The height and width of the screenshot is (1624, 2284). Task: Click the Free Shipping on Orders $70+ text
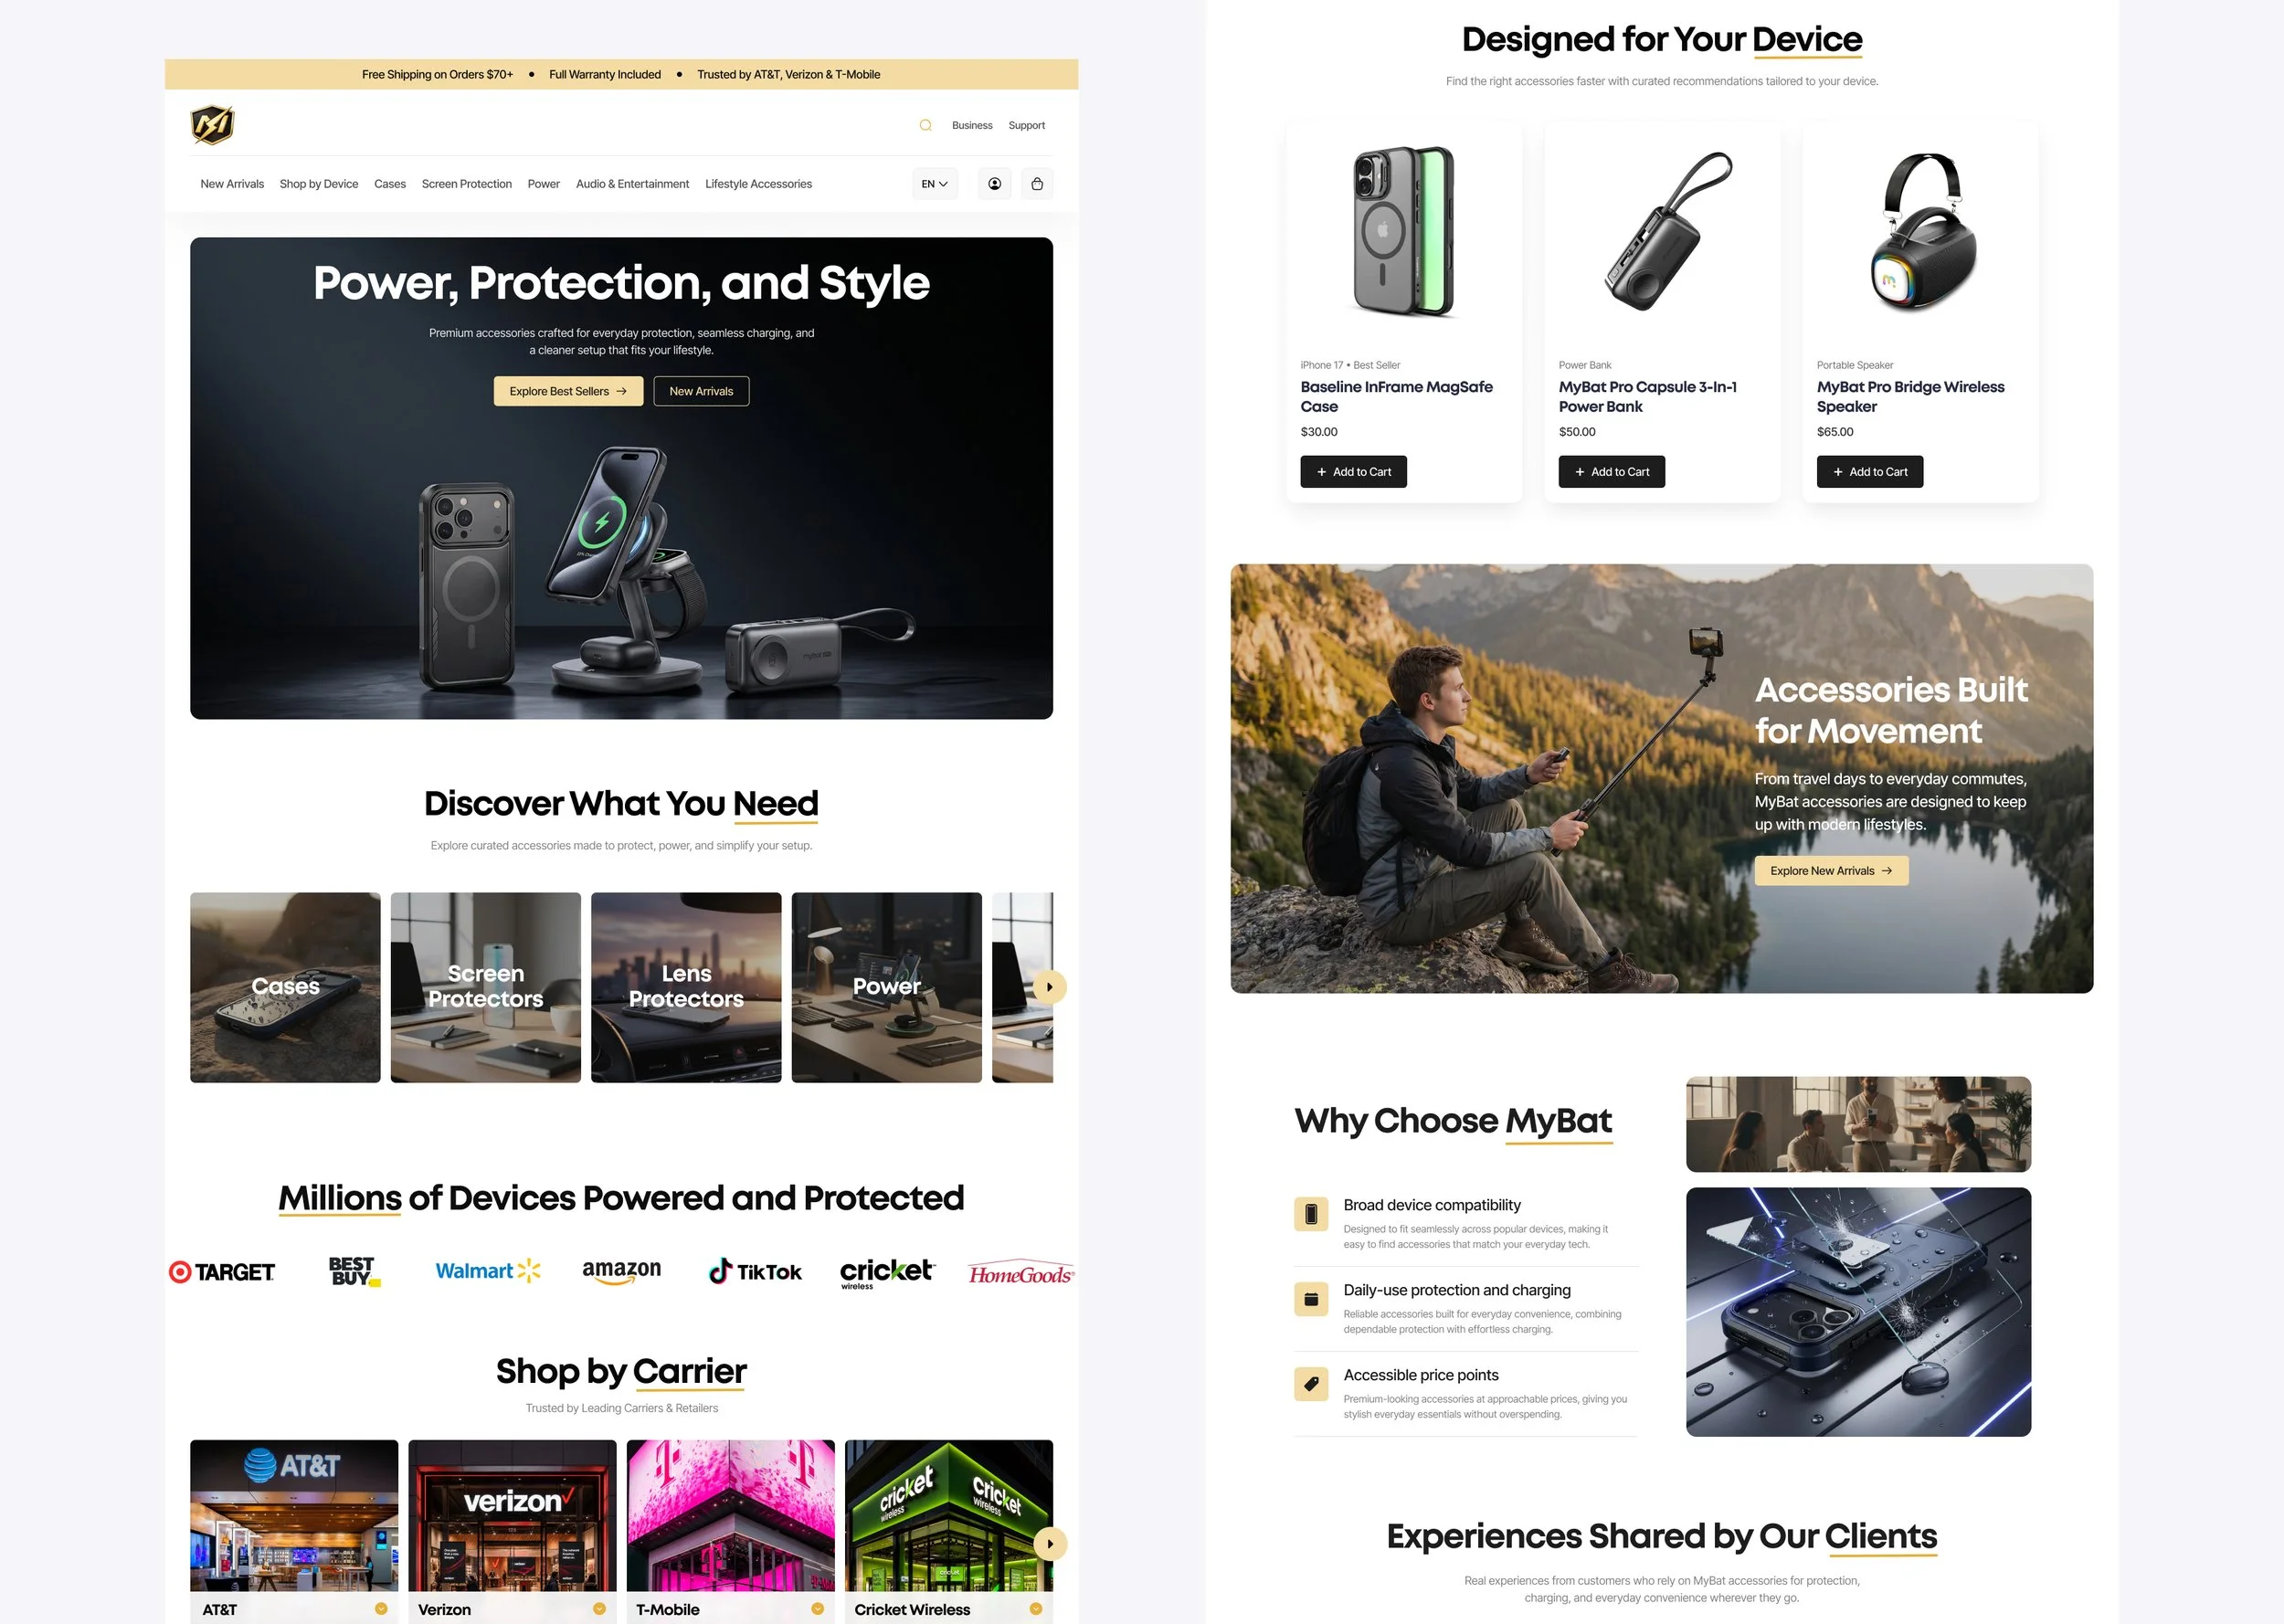pos(437,75)
